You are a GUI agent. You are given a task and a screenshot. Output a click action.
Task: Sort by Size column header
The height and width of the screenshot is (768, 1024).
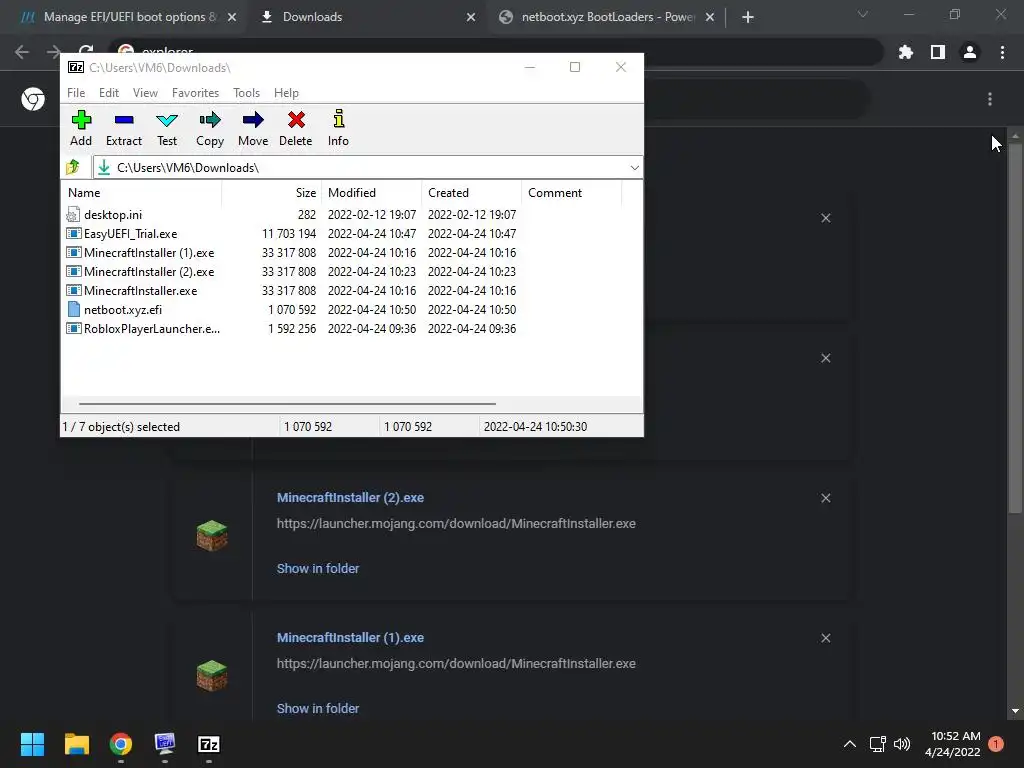tap(271, 193)
